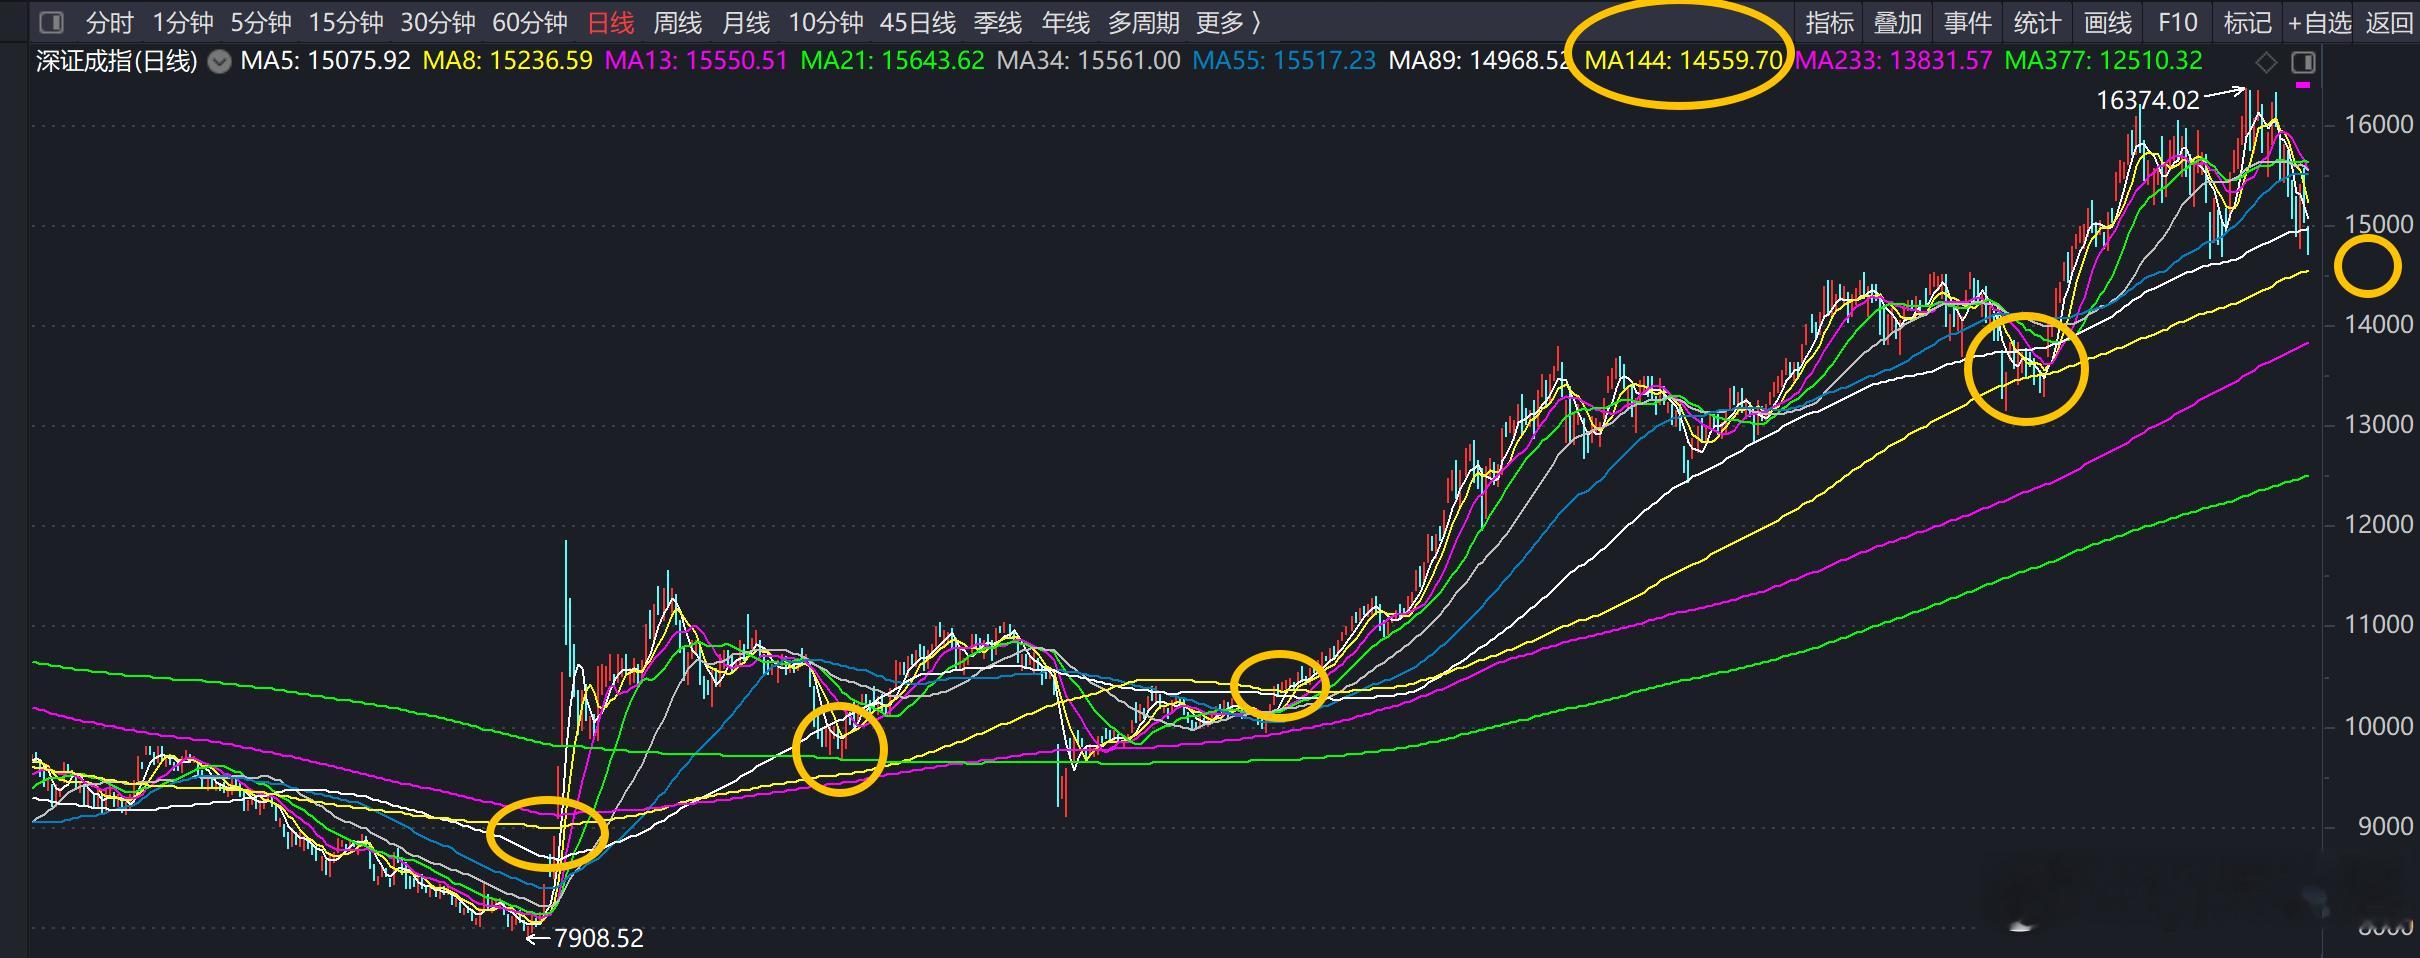Switch to the 周线 weekly tab
The width and height of the screenshot is (2420, 958).
[677, 22]
